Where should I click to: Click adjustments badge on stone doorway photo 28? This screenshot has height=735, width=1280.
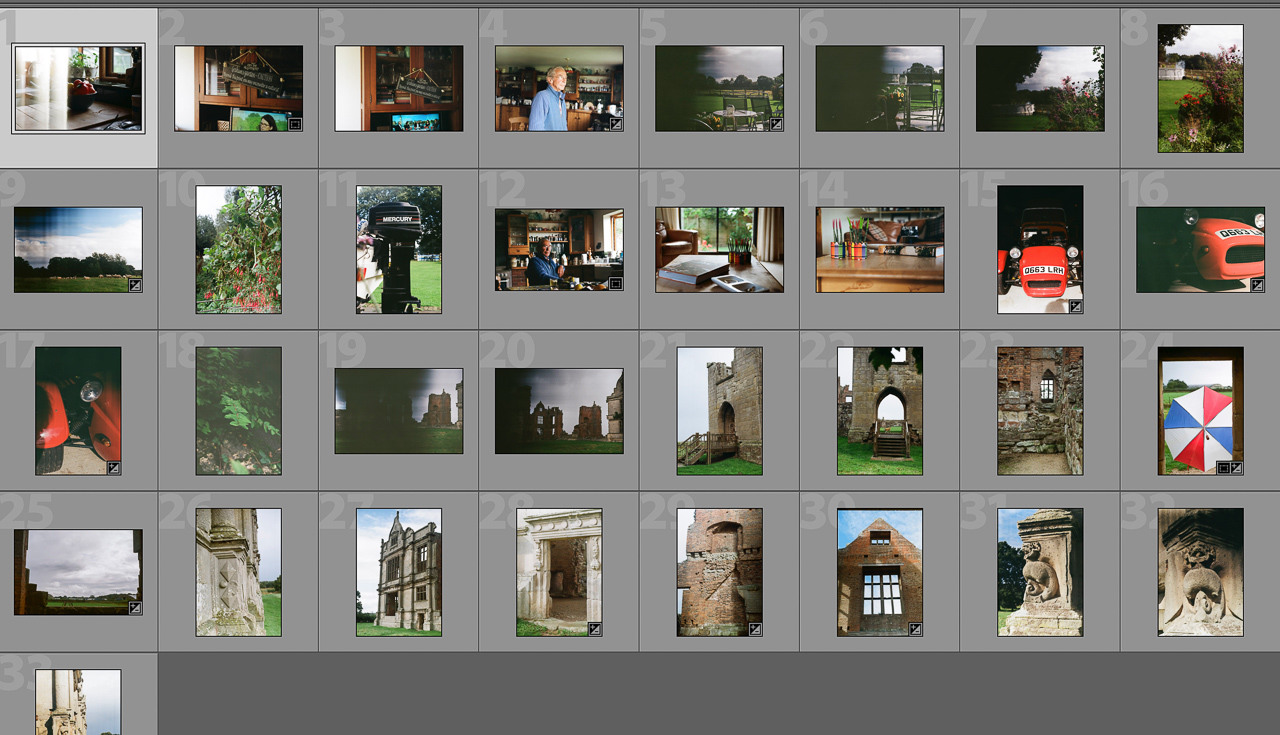[x=595, y=629]
